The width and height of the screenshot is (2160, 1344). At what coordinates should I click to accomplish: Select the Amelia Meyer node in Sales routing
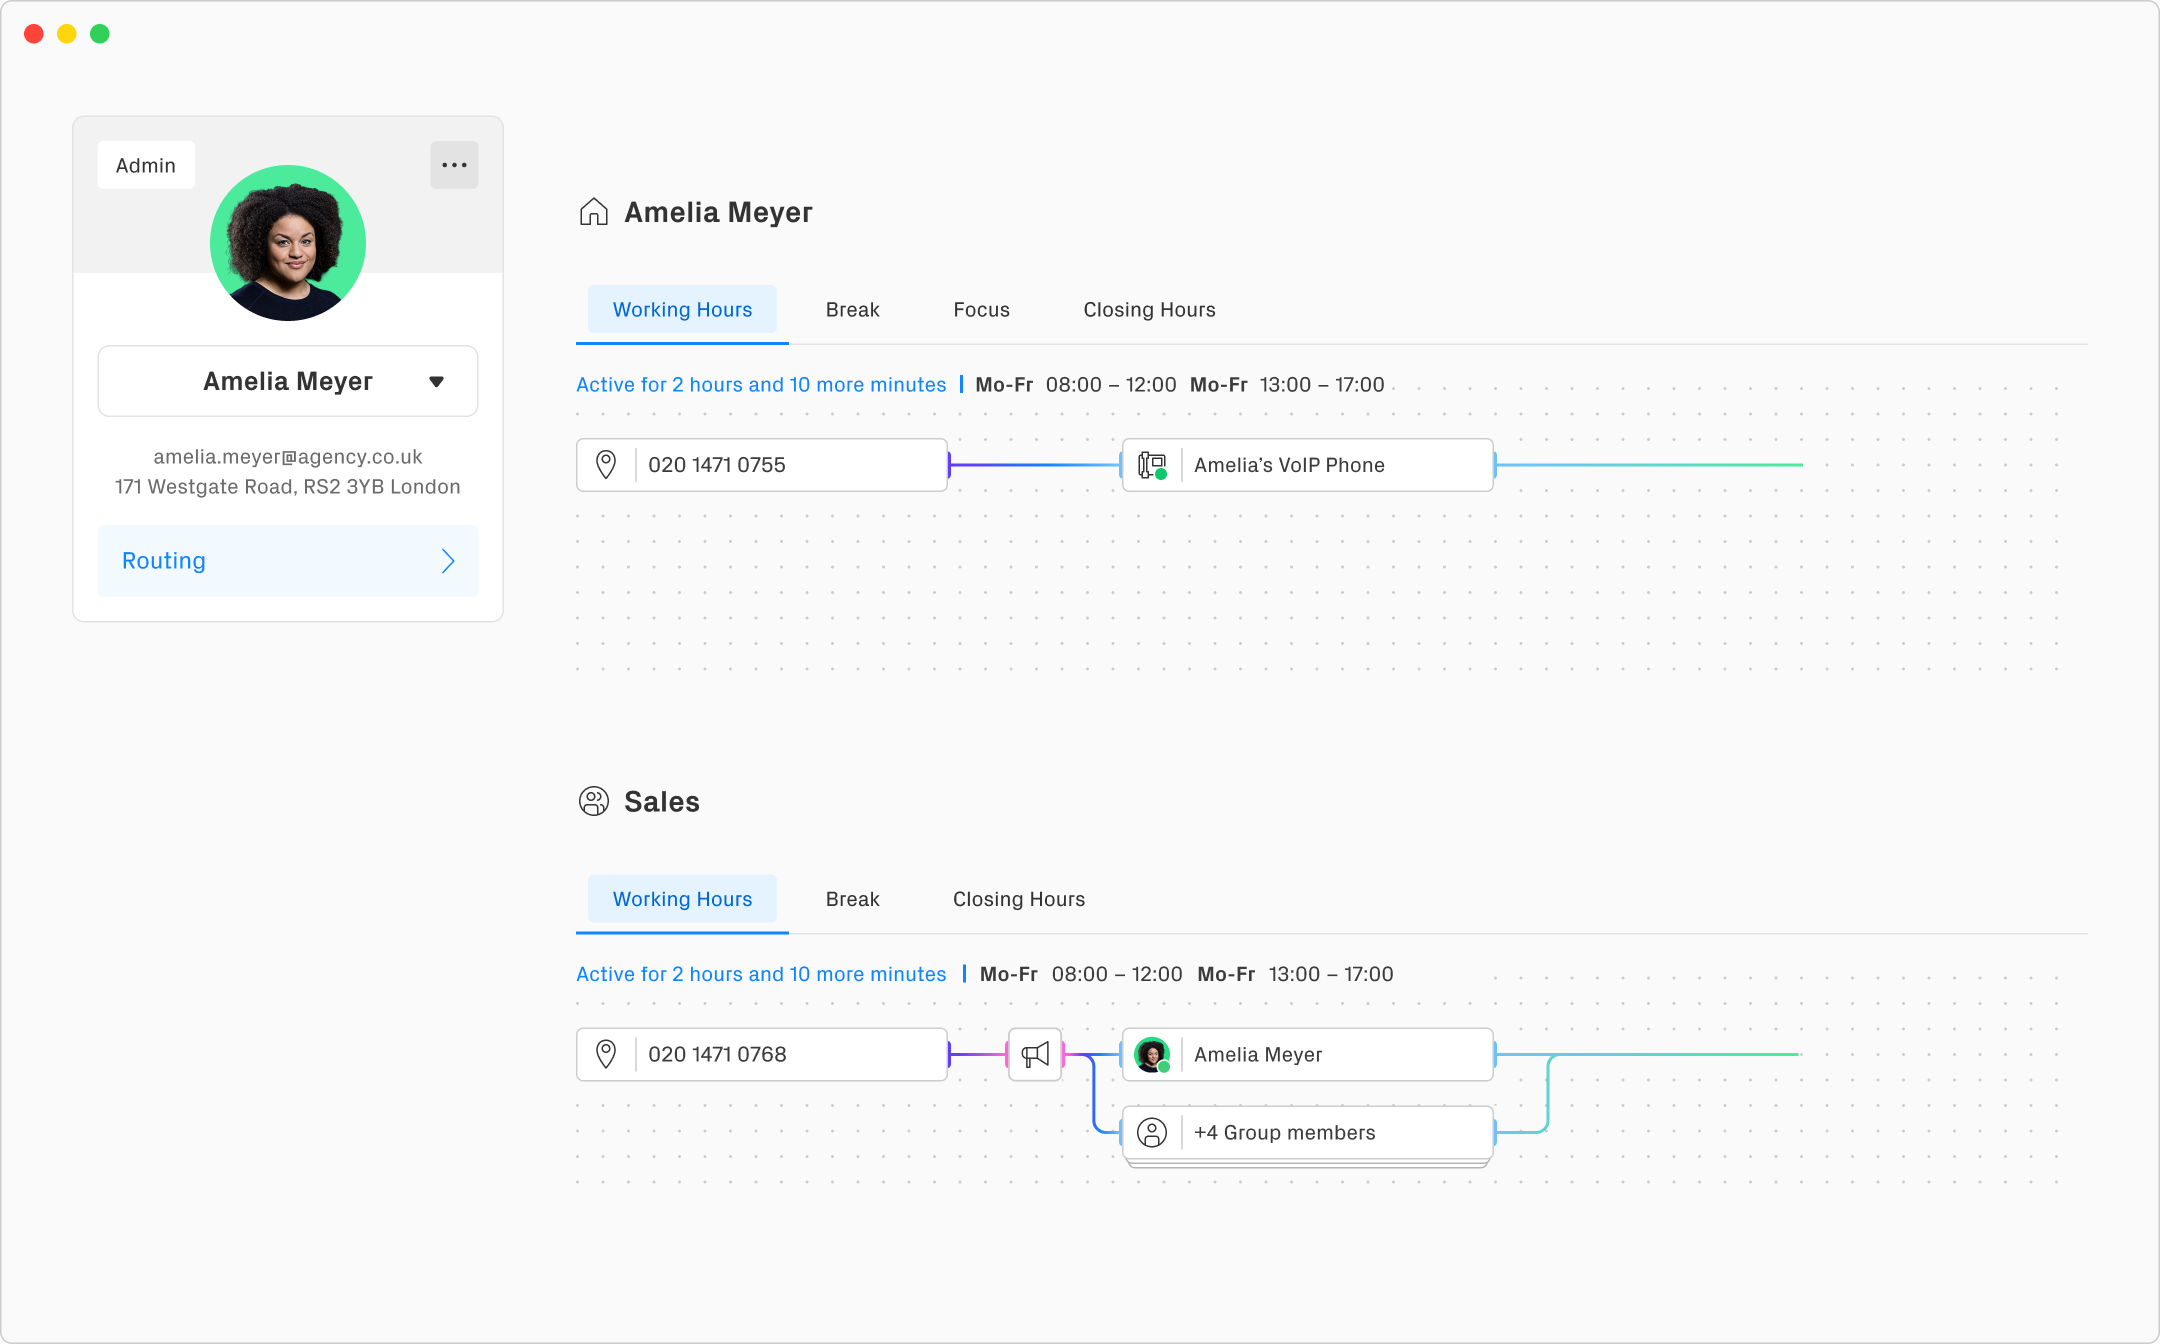click(x=1308, y=1054)
